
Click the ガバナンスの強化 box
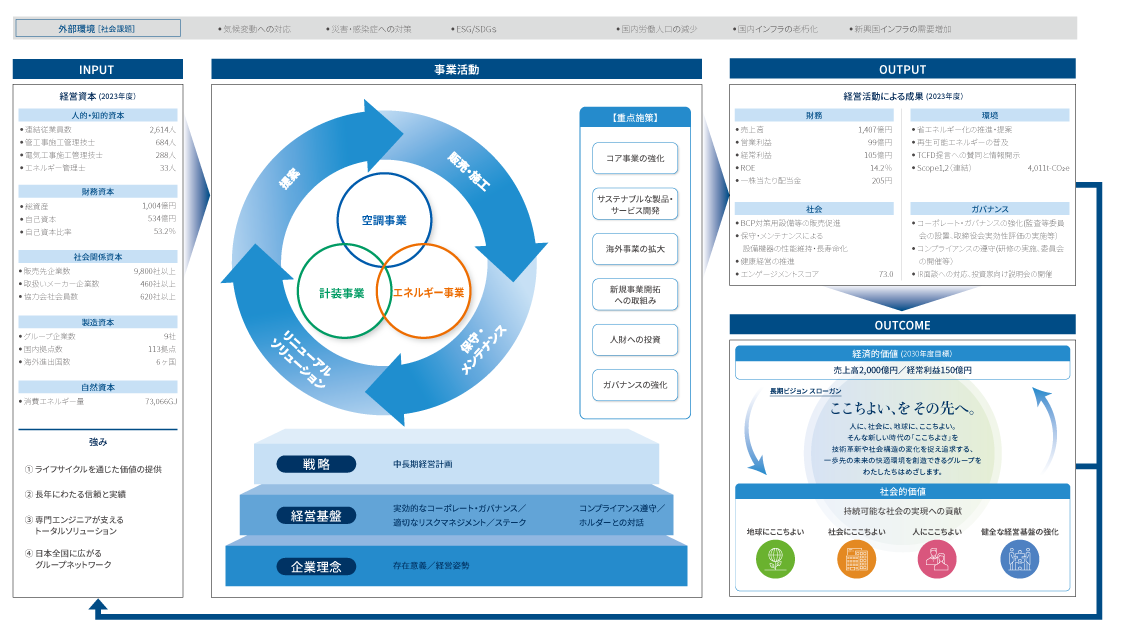point(635,385)
